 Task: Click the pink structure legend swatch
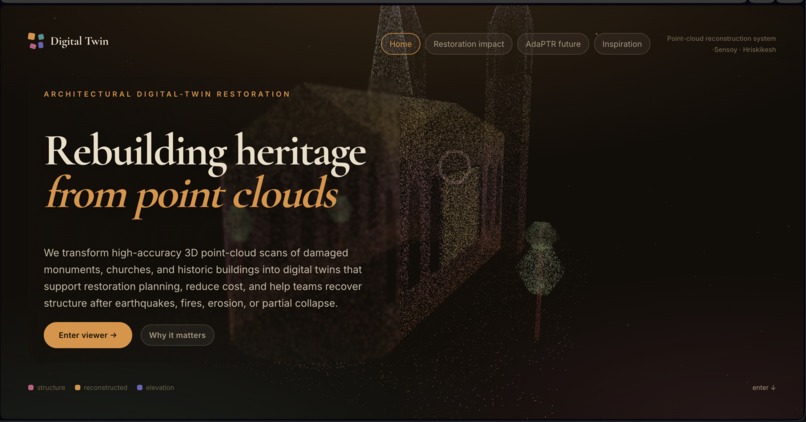click(31, 388)
